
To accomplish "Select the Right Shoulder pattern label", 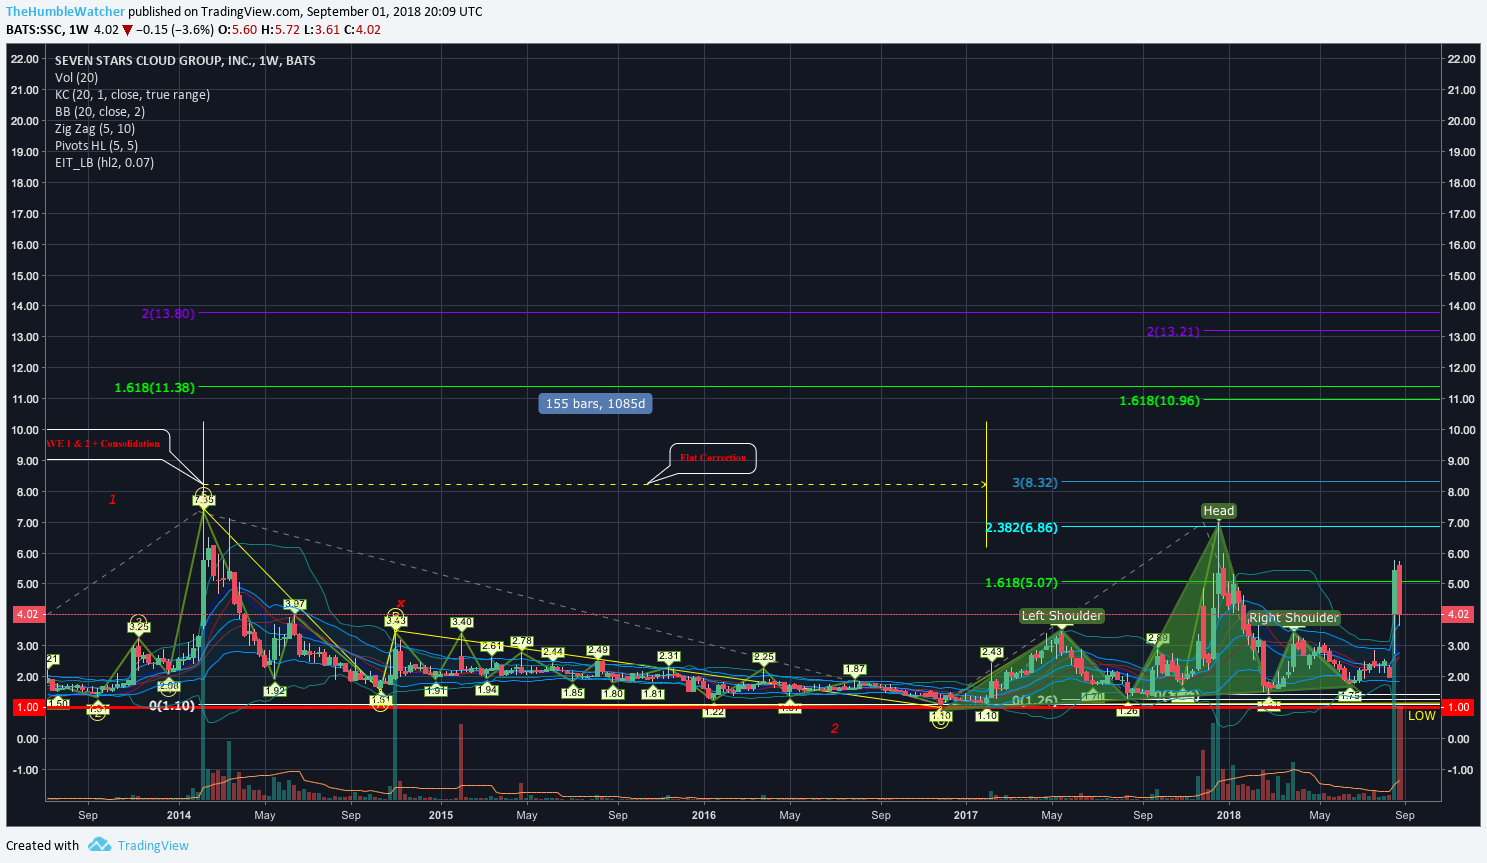I will (1293, 618).
